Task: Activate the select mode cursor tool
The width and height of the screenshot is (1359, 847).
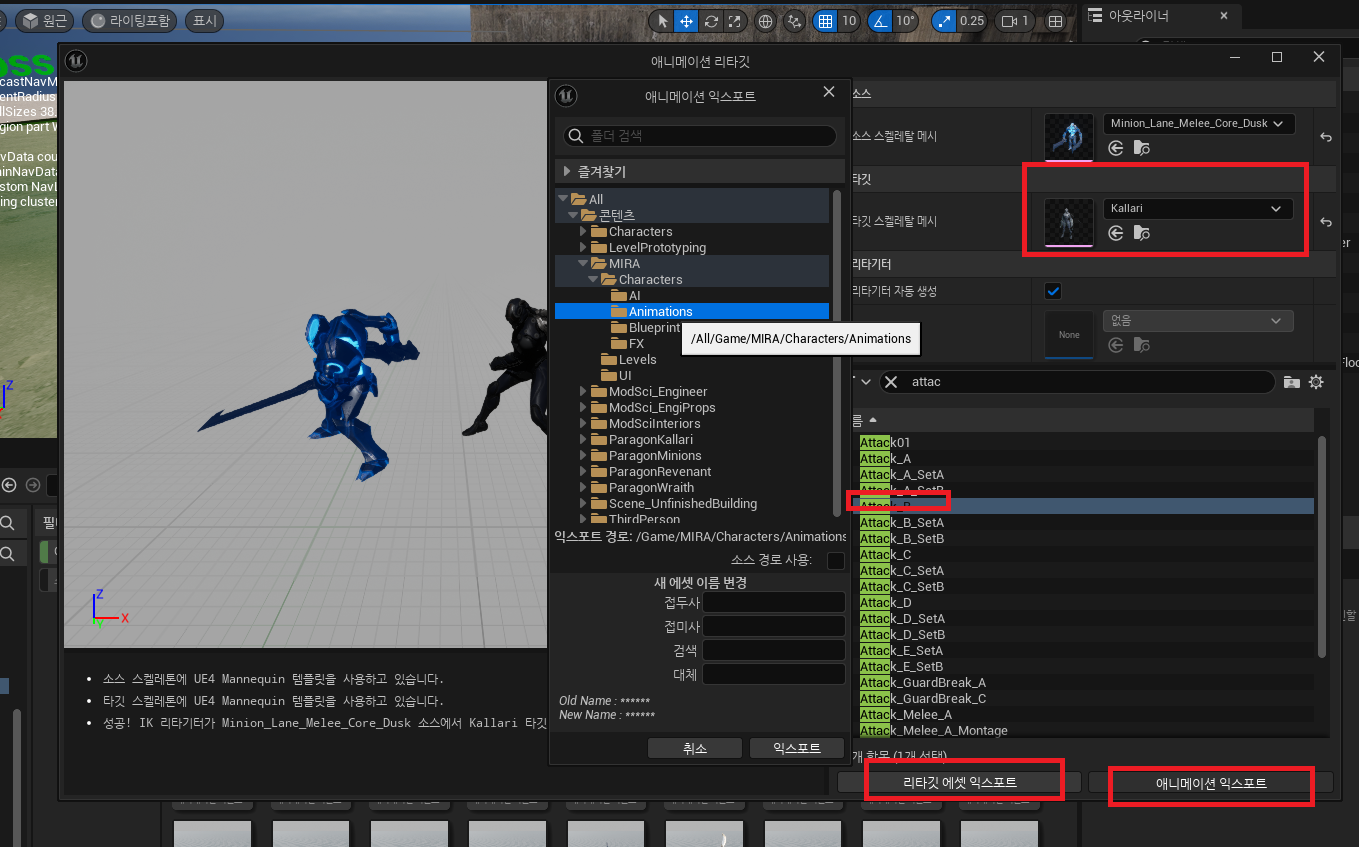Action: pos(662,21)
